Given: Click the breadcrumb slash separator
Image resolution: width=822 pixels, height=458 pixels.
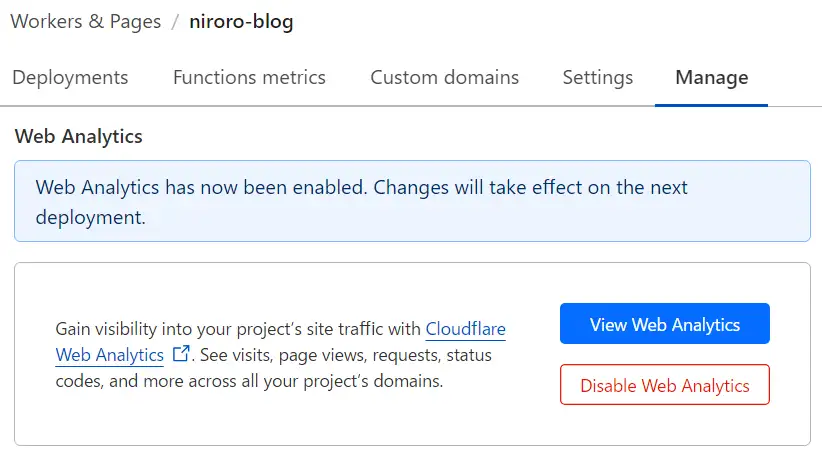Looking at the screenshot, I should coord(175,22).
